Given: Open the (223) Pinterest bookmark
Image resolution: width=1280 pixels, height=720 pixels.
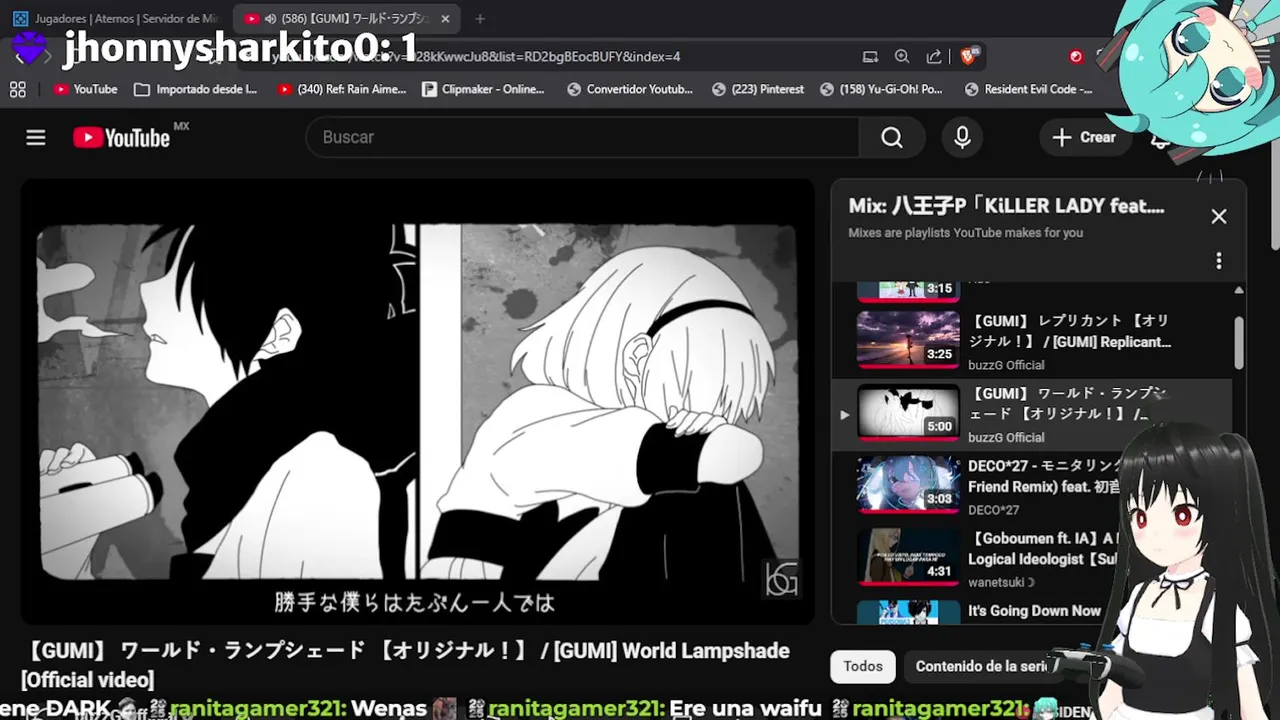Looking at the screenshot, I should pos(757,90).
